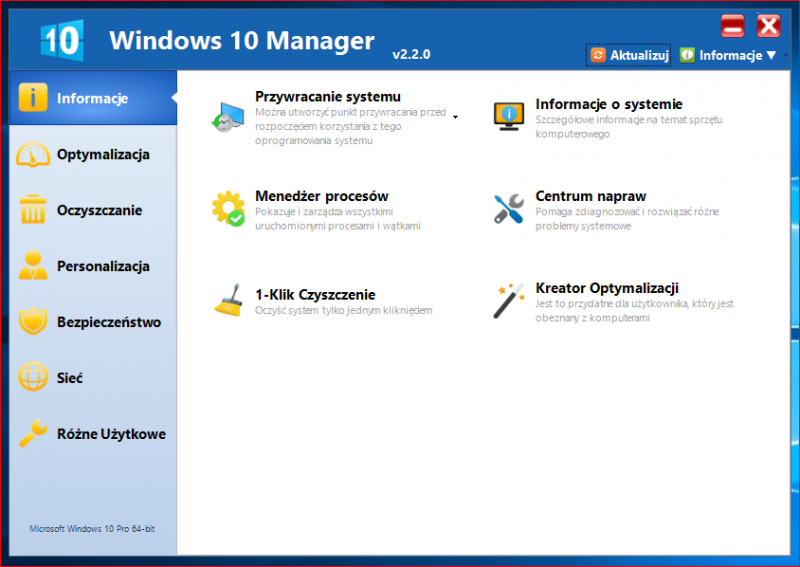
Task: Click the Windows 10 logo icon
Action: pyautogui.click(x=62, y=40)
